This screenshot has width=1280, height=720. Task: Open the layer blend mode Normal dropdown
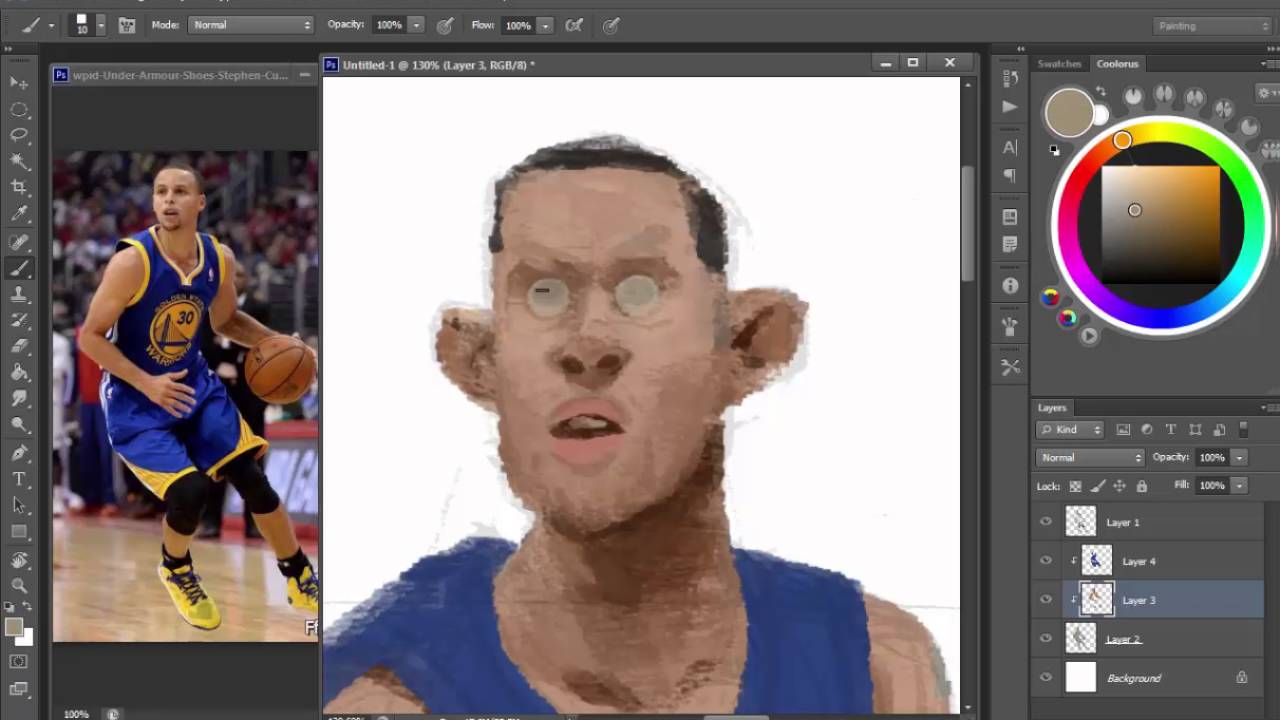coord(1090,458)
